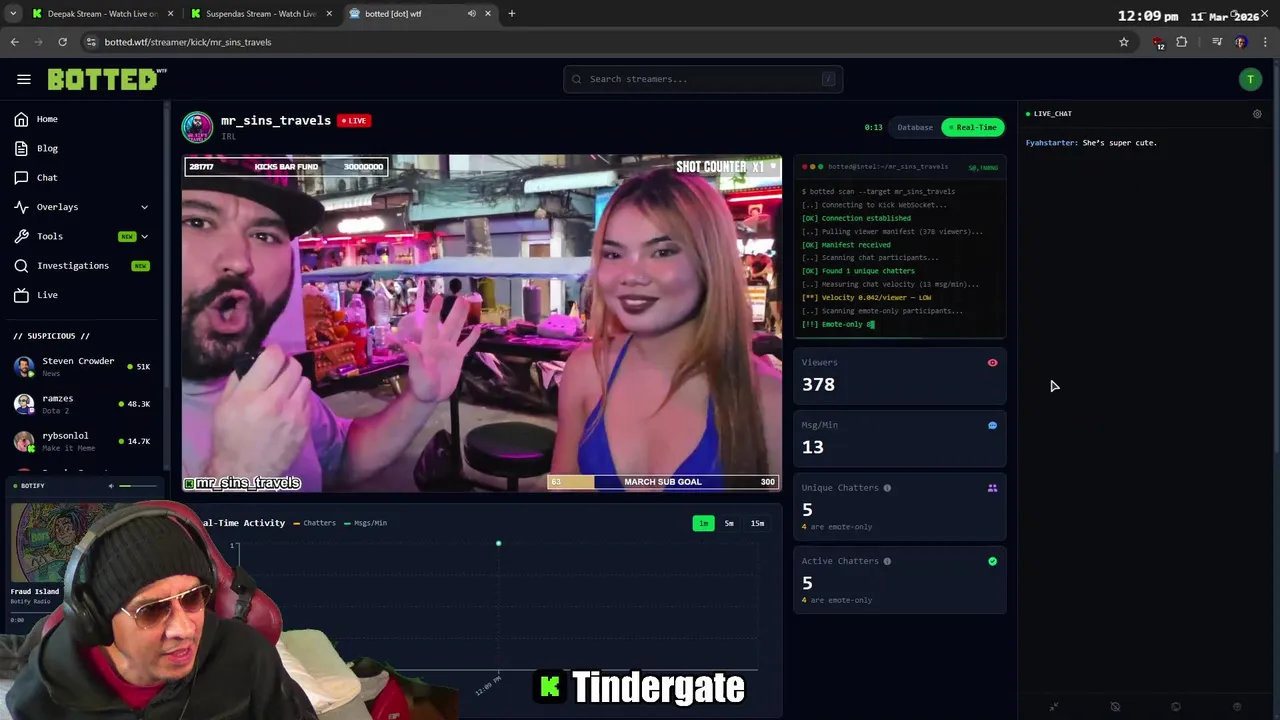Image resolution: width=1280 pixels, height=720 pixels.
Task: Open the Home sidebar item
Action: point(80,119)
